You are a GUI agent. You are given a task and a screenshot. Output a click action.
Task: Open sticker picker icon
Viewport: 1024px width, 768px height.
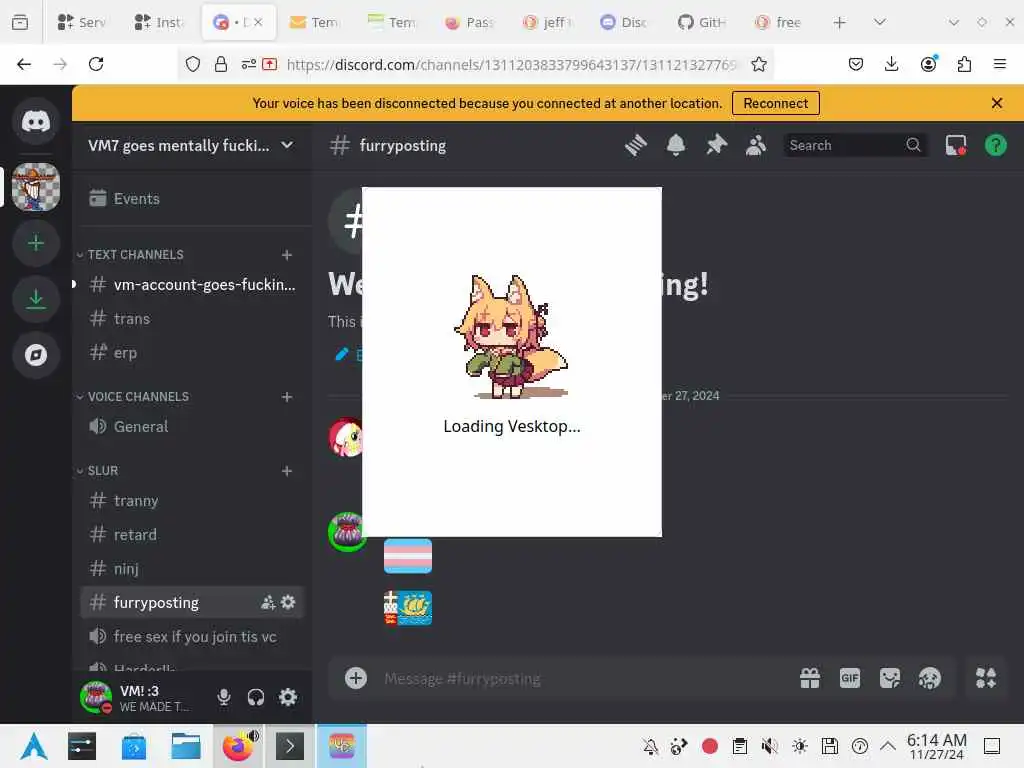(x=889, y=679)
